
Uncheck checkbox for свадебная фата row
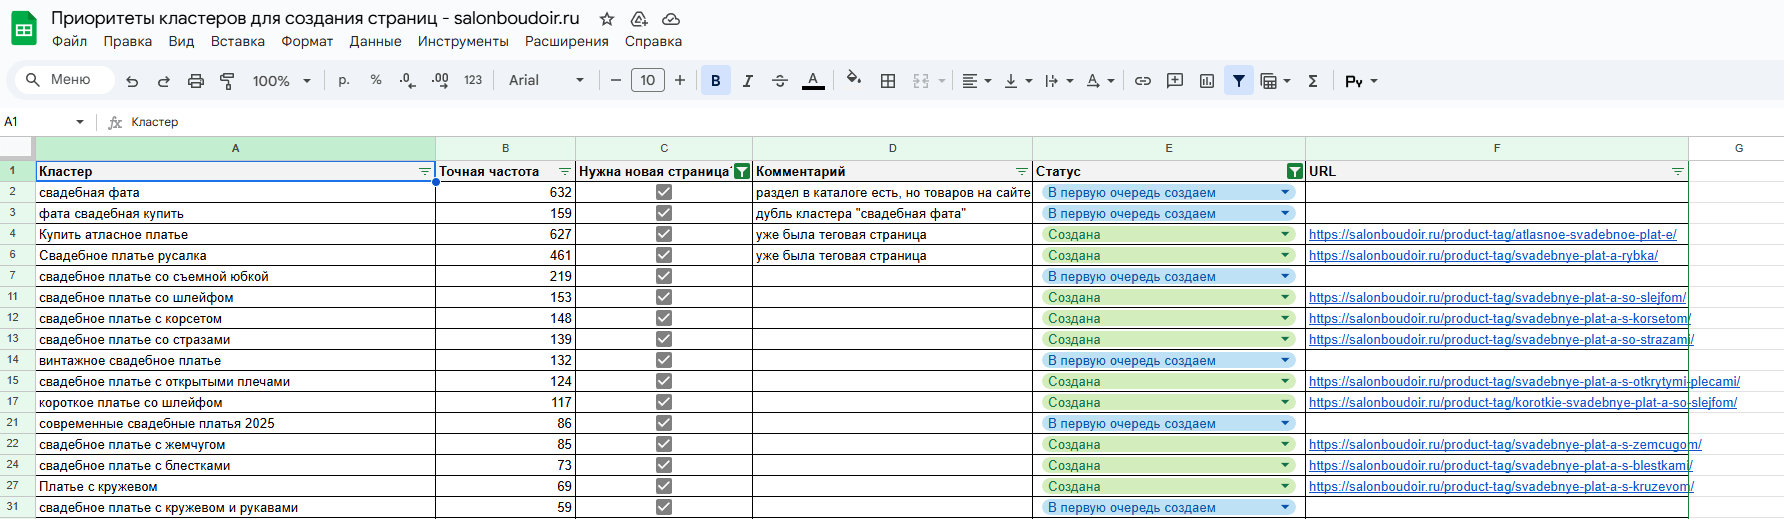tap(664, 192)
